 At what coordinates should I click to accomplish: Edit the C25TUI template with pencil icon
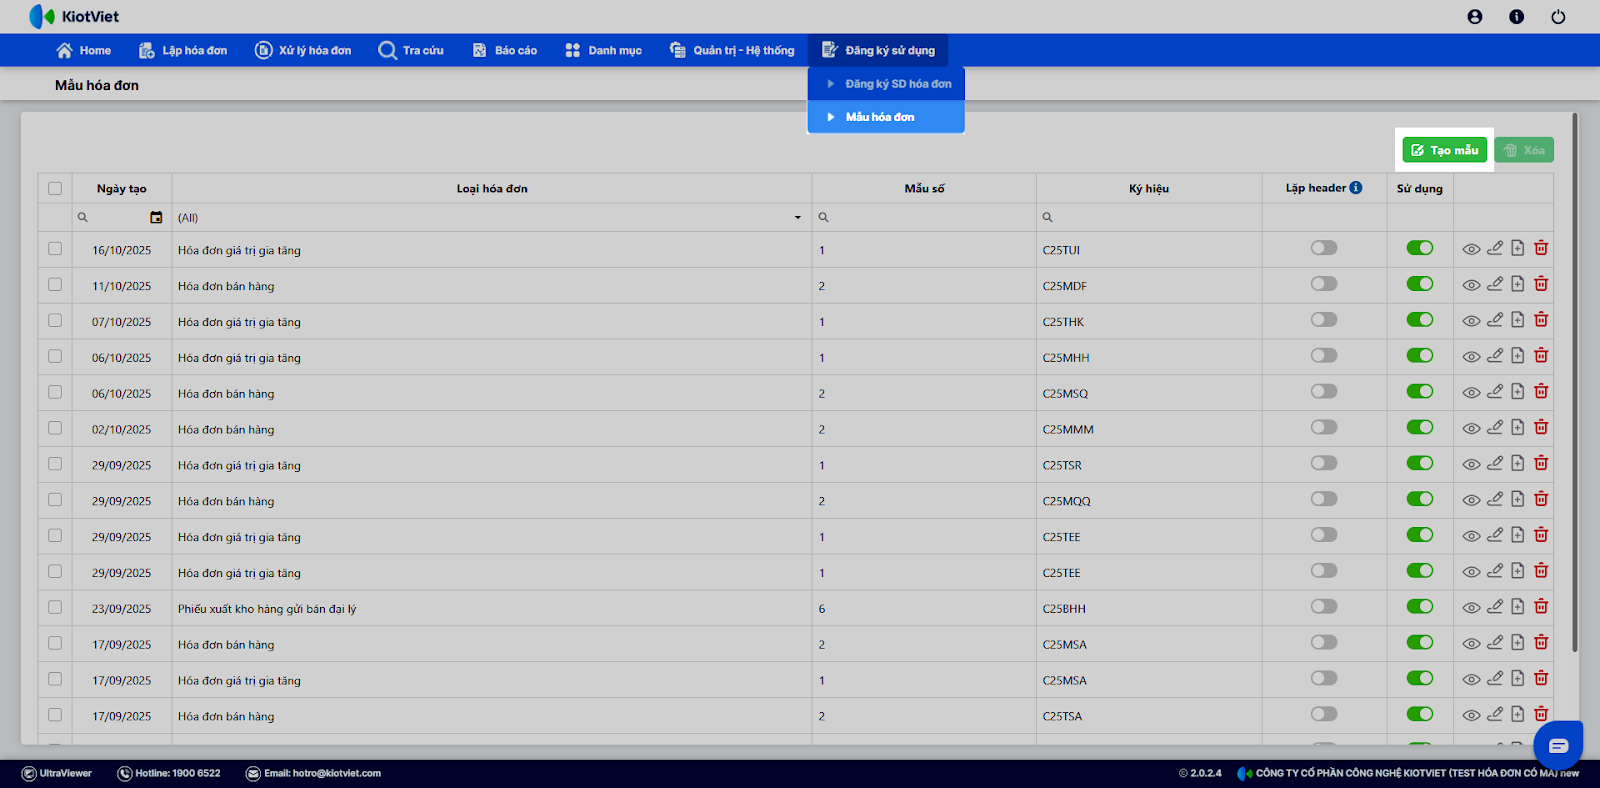pyautogui.click(x=1495, y=248)
